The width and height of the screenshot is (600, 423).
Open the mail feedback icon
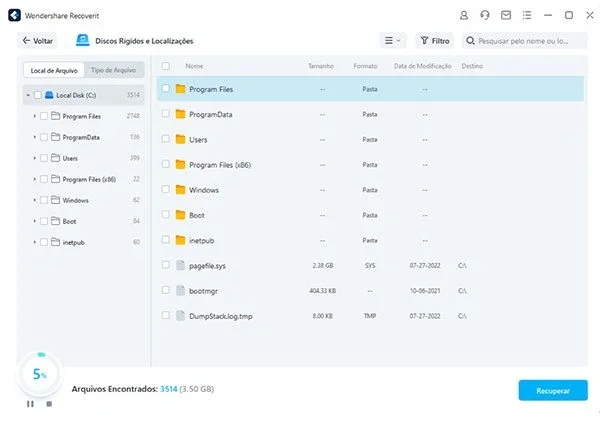tap(506, 15)
